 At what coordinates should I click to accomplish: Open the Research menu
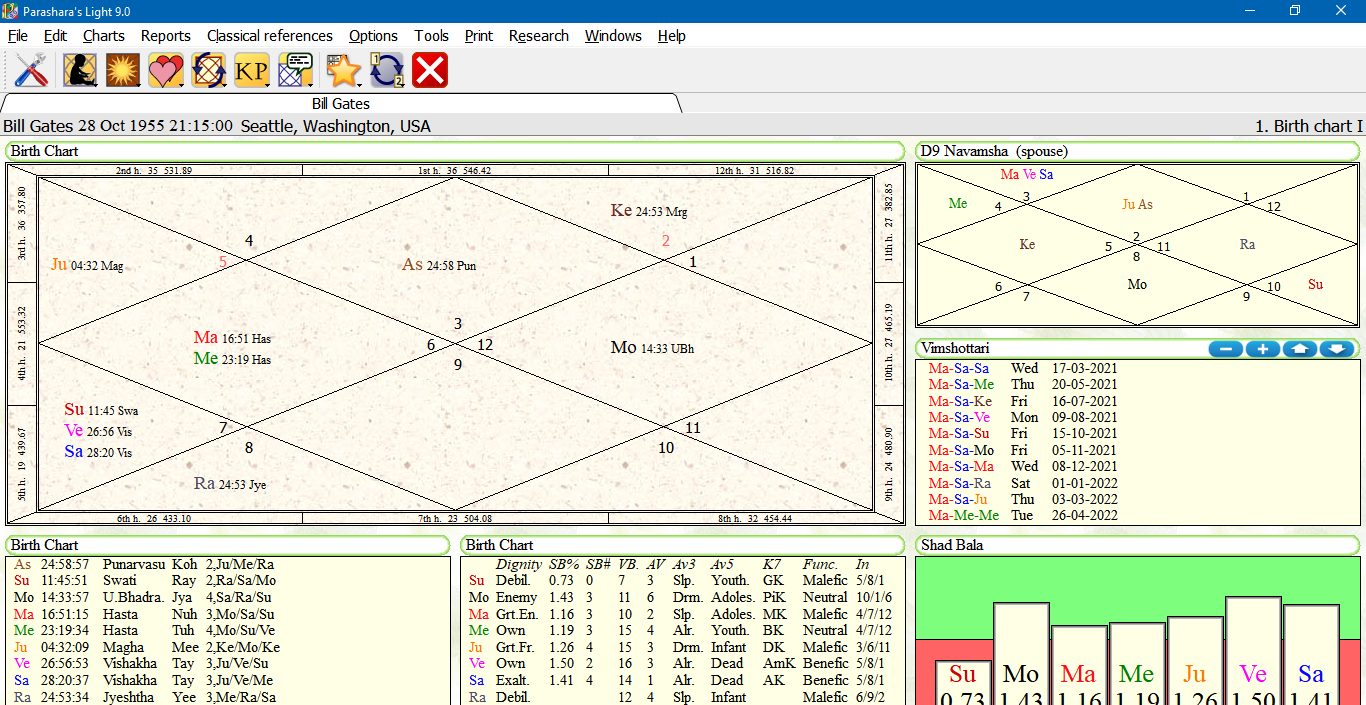[539, 36]
